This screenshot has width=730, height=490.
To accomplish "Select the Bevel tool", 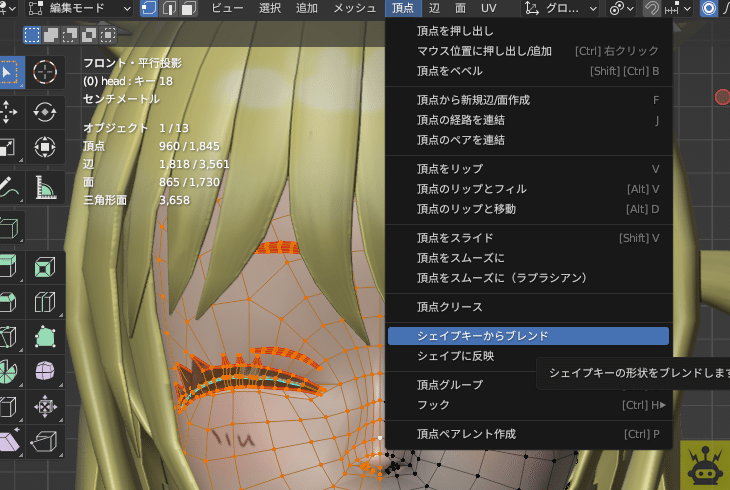I will click(8, 302).
